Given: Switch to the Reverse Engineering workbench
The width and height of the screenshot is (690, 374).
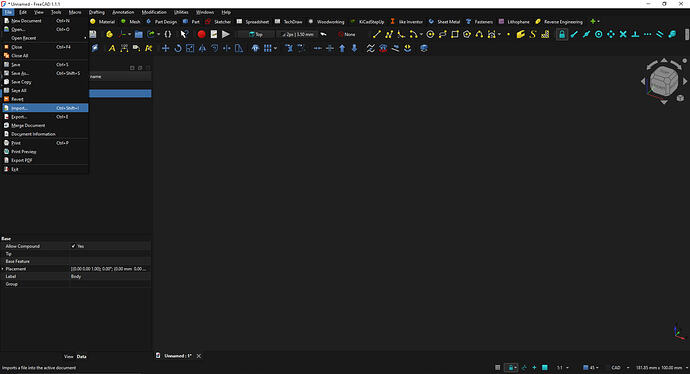Looking at the screenshot, I should click(x=559, y=22).
